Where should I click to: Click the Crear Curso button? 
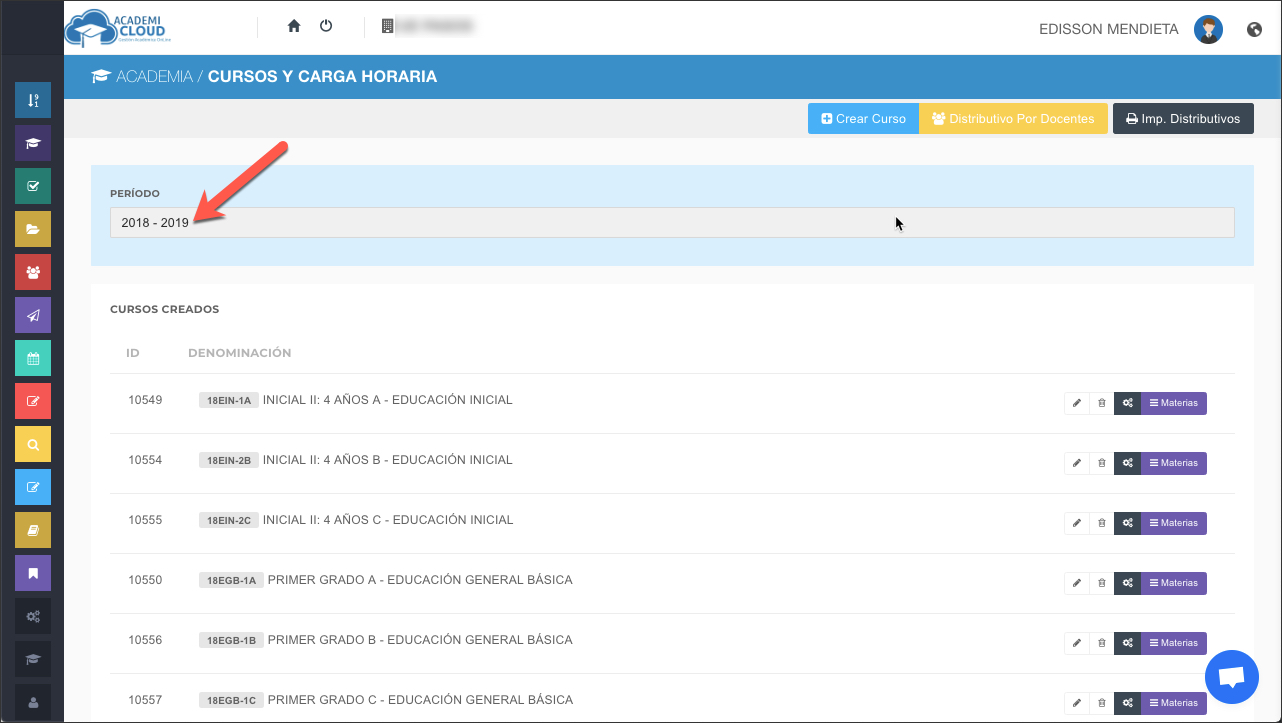(863, 119)
